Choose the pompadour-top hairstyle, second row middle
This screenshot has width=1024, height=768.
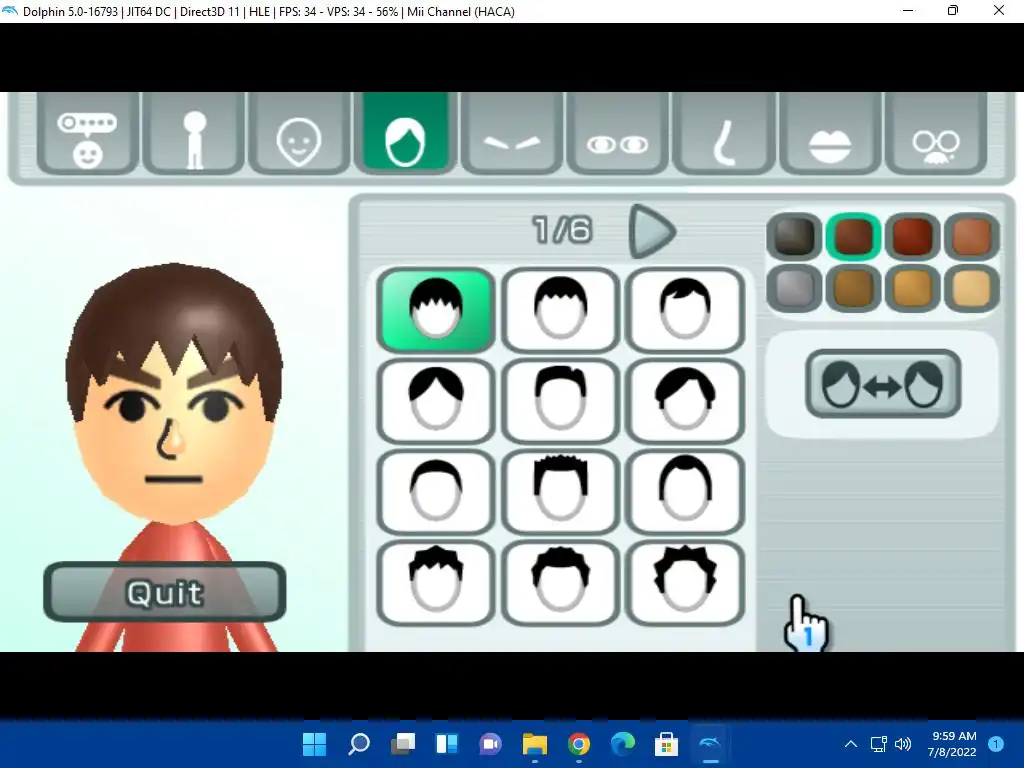tap(560, 401)
